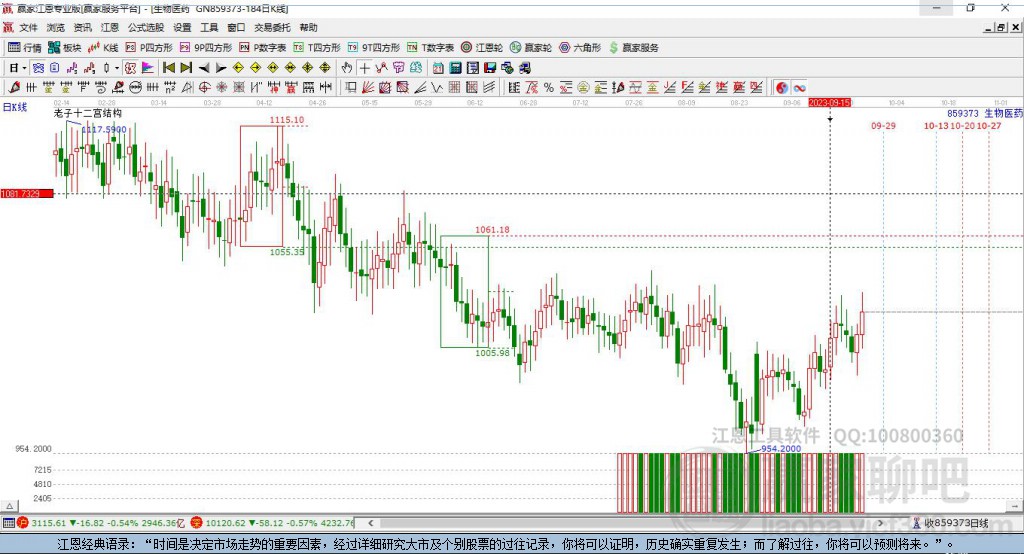Viewport: 1024px width, 554px height.
Task: Open the P四方形 tool
Action: (x=148, y=48)
